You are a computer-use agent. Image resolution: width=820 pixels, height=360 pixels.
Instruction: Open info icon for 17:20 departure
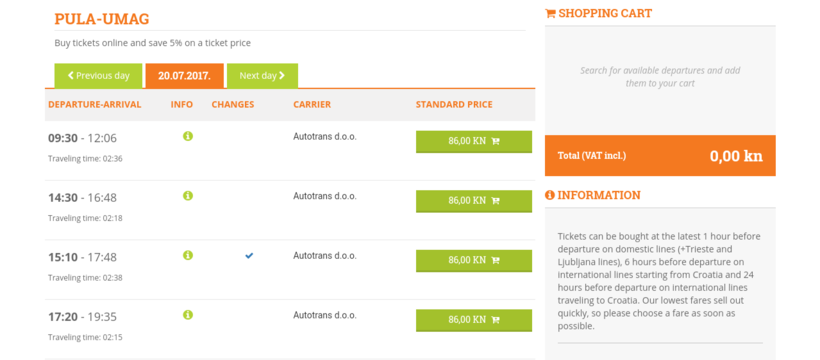point(188,315)
